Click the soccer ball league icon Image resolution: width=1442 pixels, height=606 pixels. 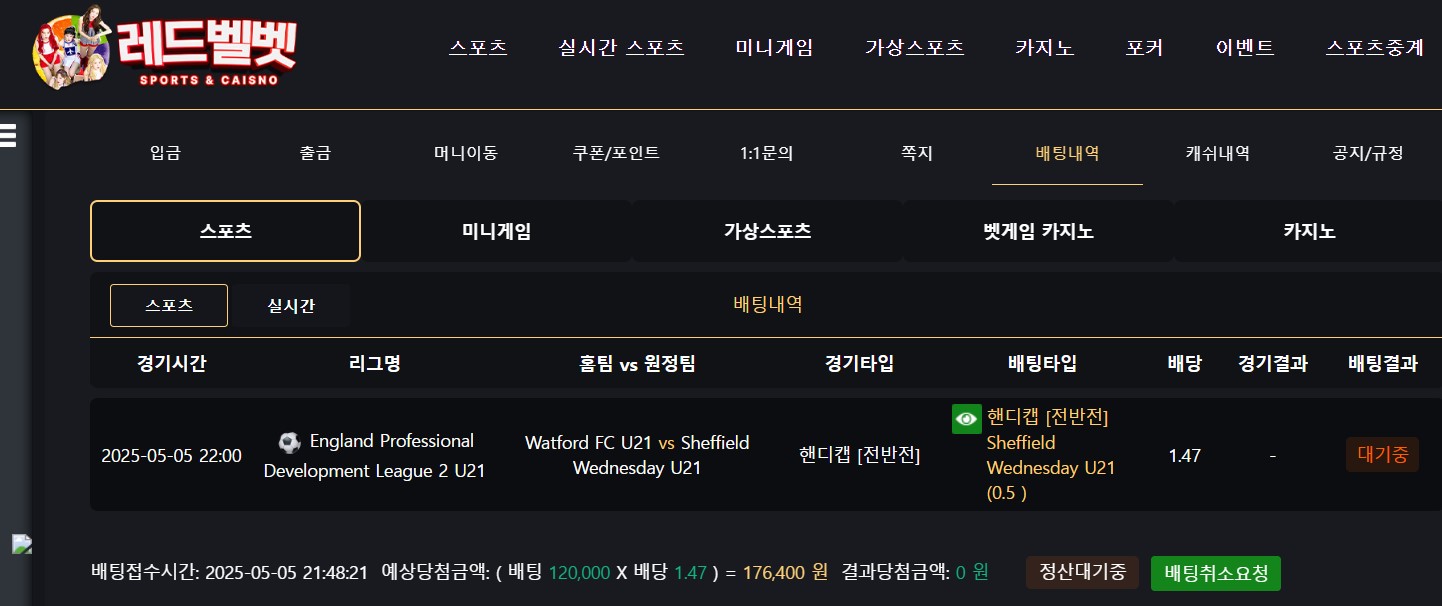[289, 442]
